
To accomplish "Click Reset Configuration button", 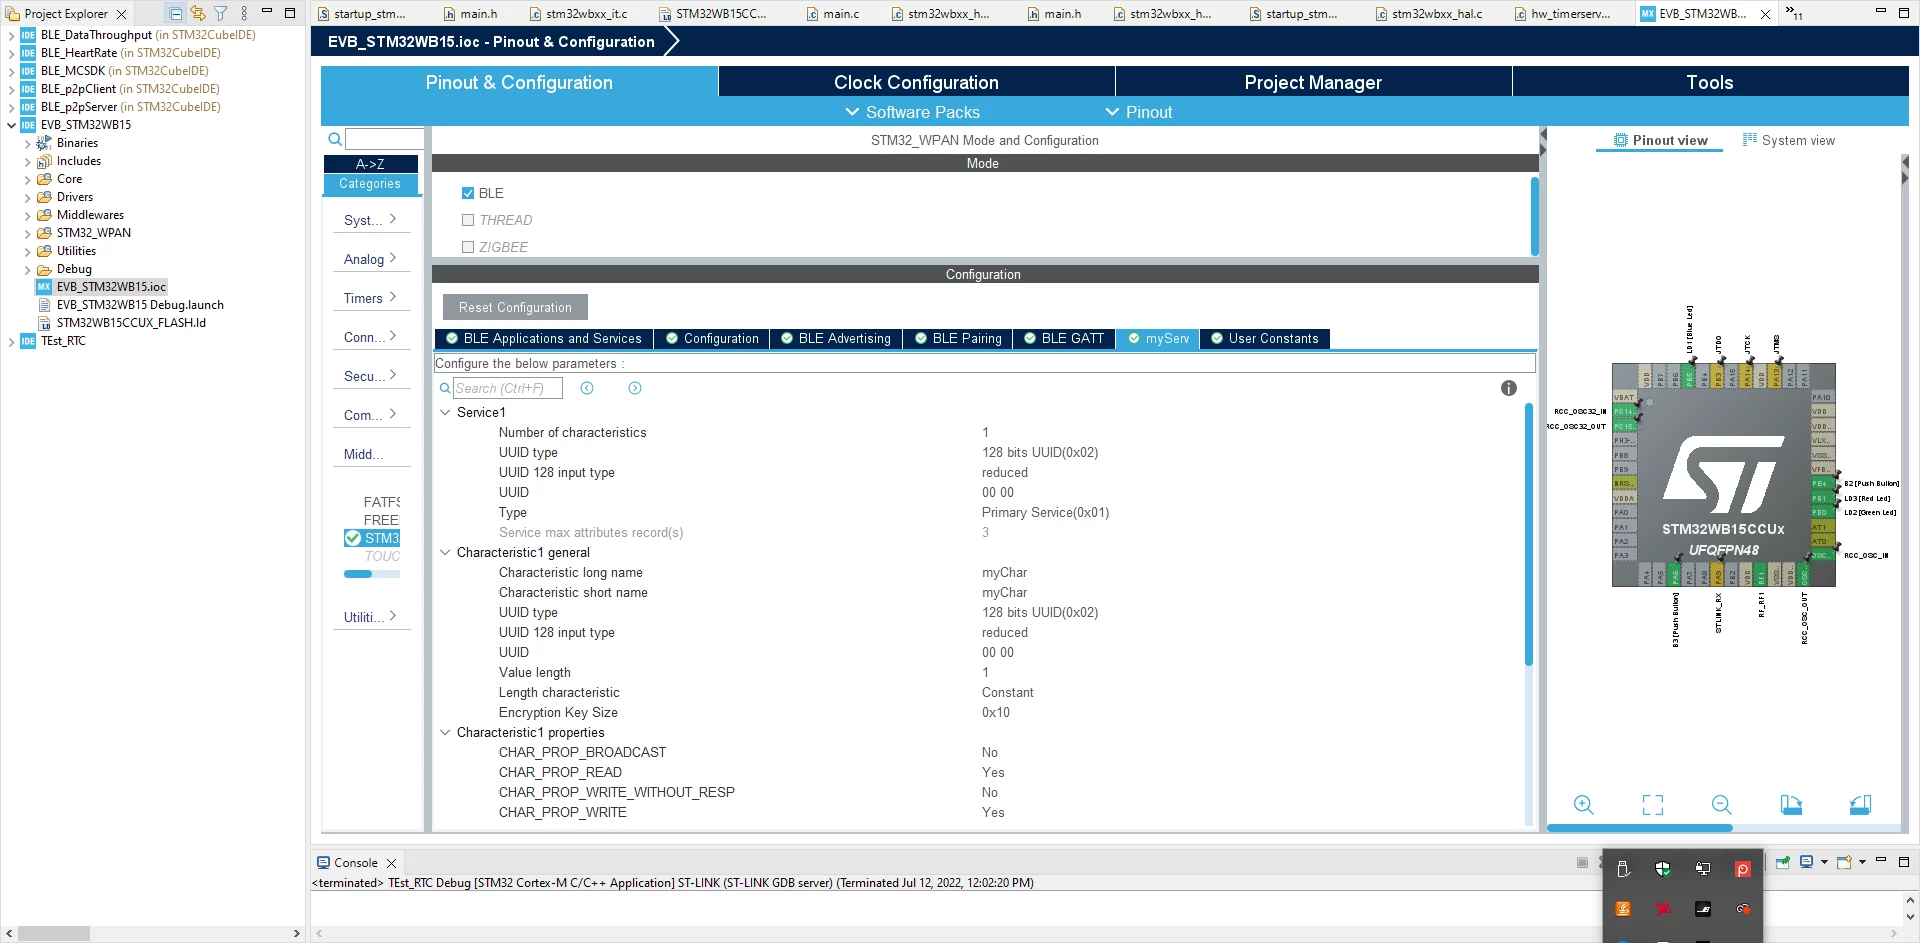I will point(515,307).
